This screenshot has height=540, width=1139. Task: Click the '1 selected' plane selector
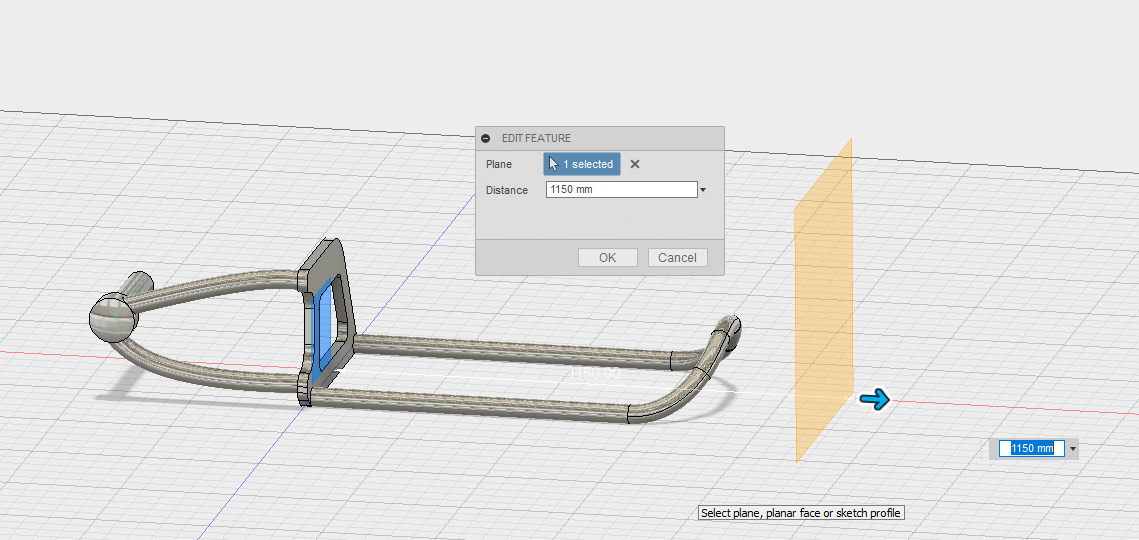[582, 164]
